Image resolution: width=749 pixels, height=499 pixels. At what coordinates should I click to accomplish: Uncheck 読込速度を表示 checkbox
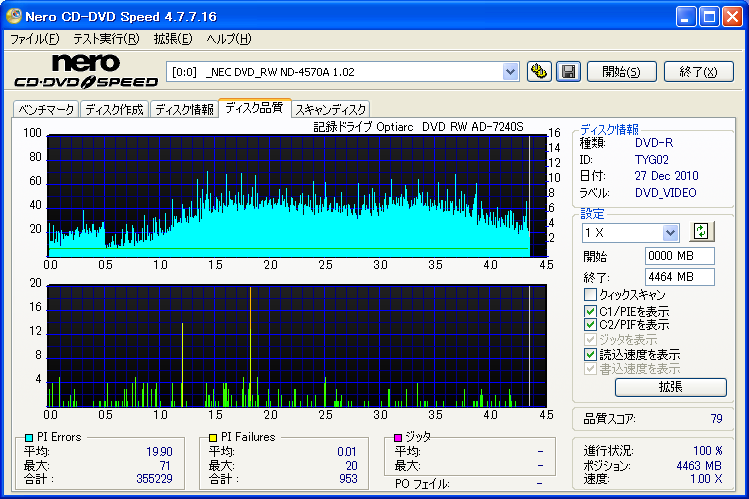point(590,354)
